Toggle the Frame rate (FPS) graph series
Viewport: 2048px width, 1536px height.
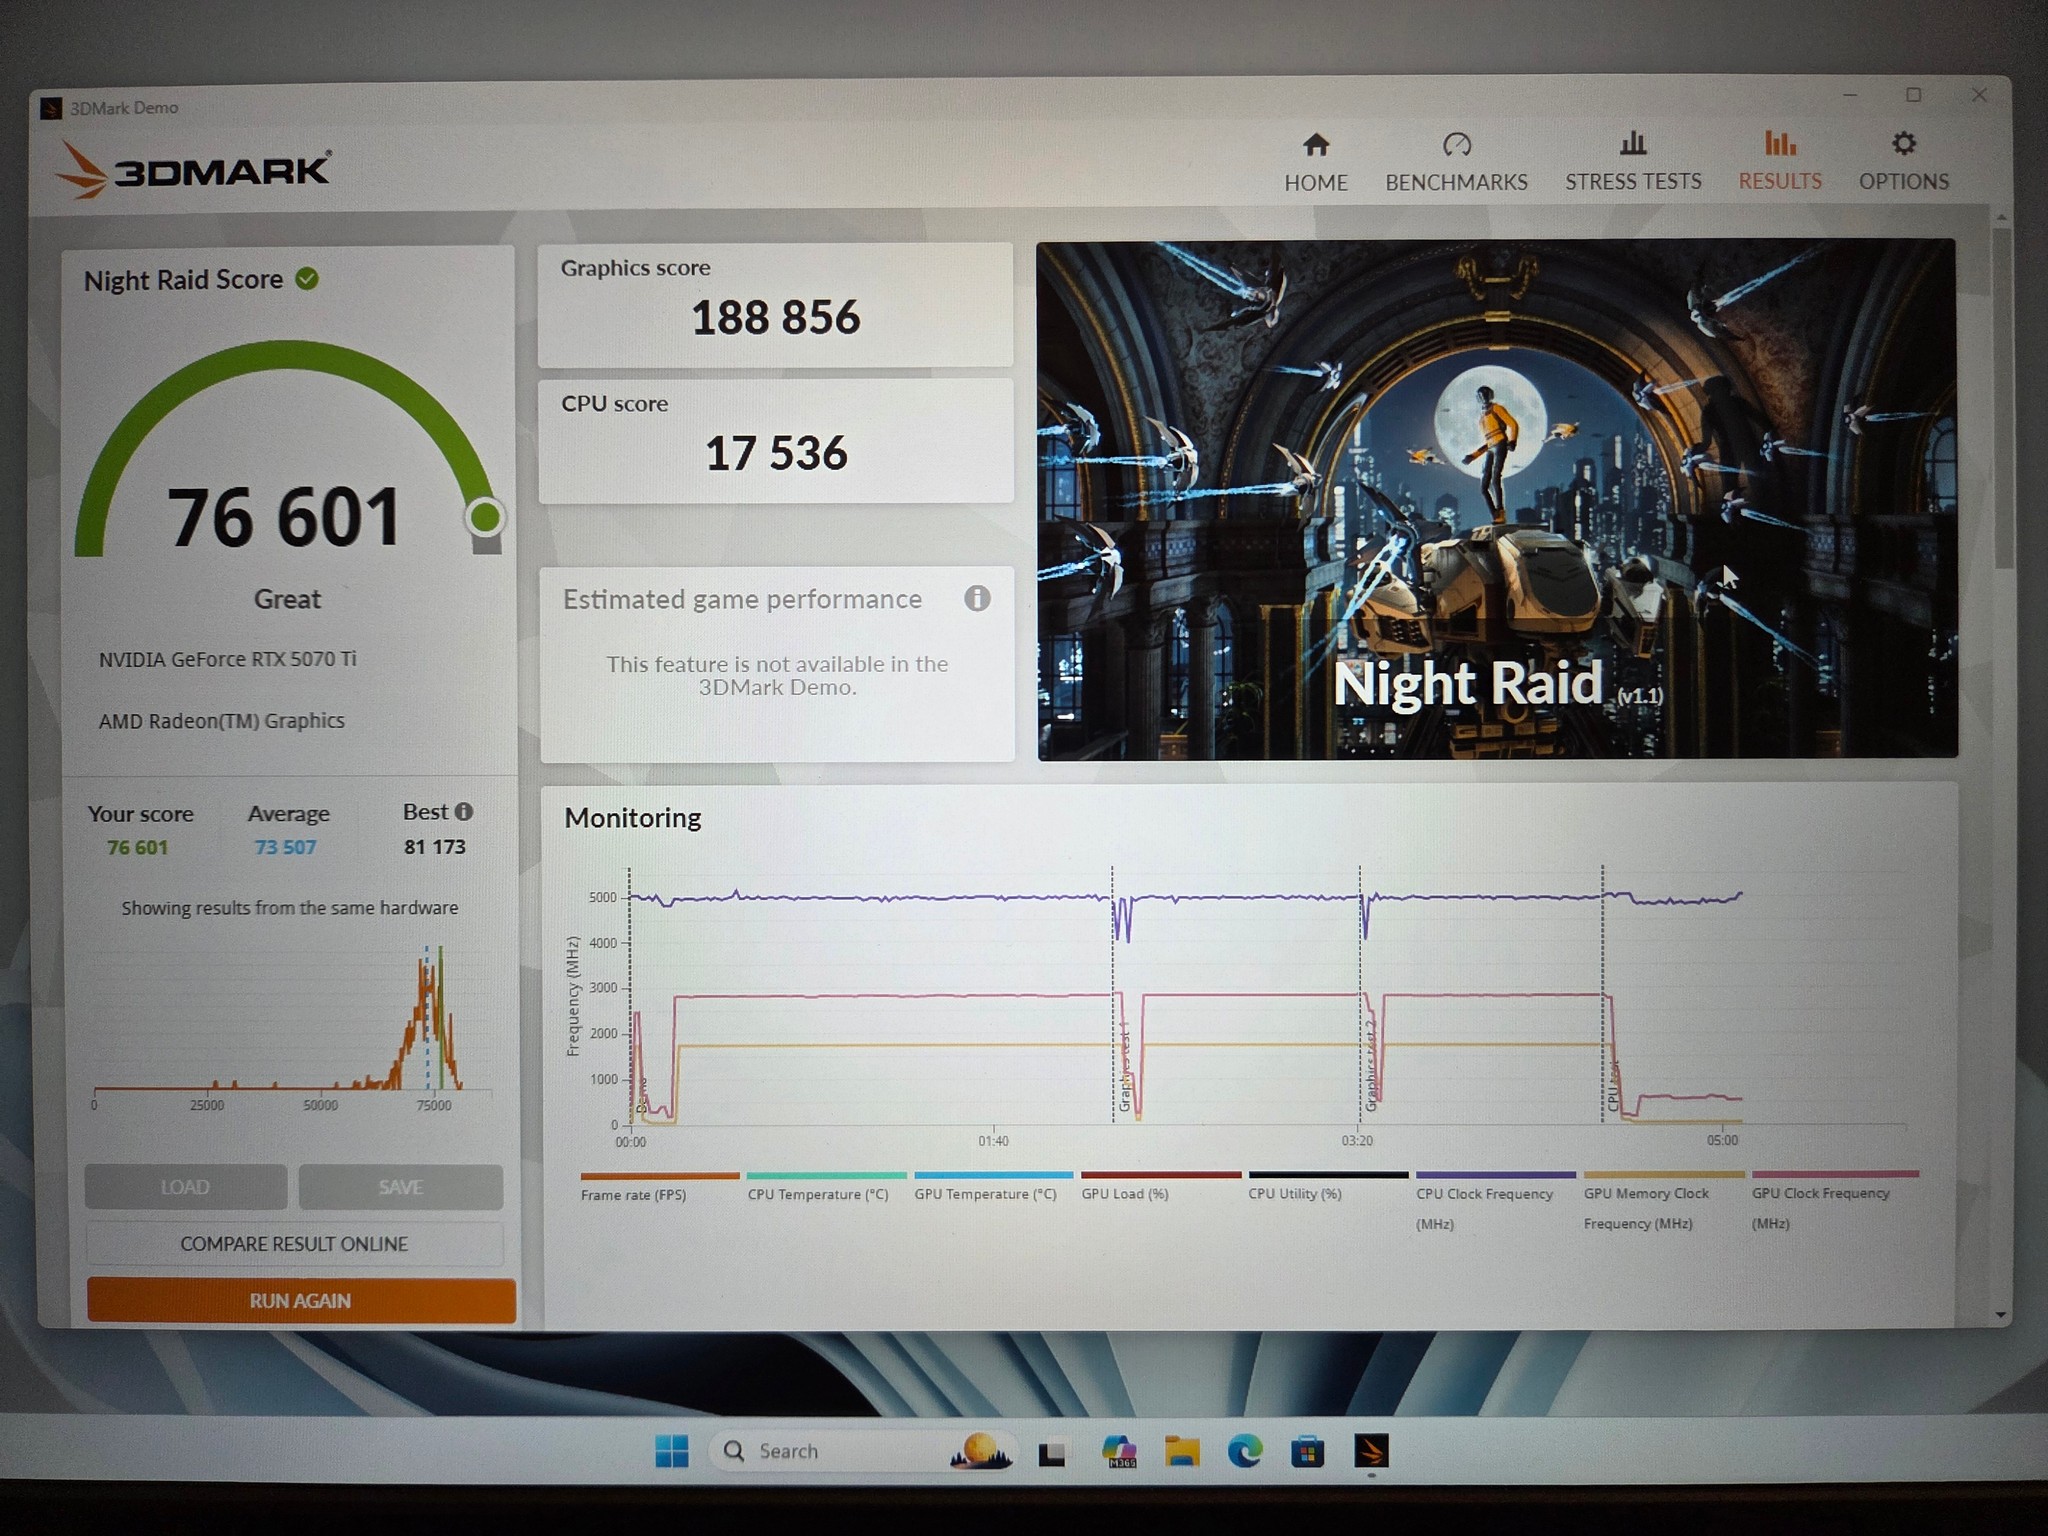[659, 1186]
